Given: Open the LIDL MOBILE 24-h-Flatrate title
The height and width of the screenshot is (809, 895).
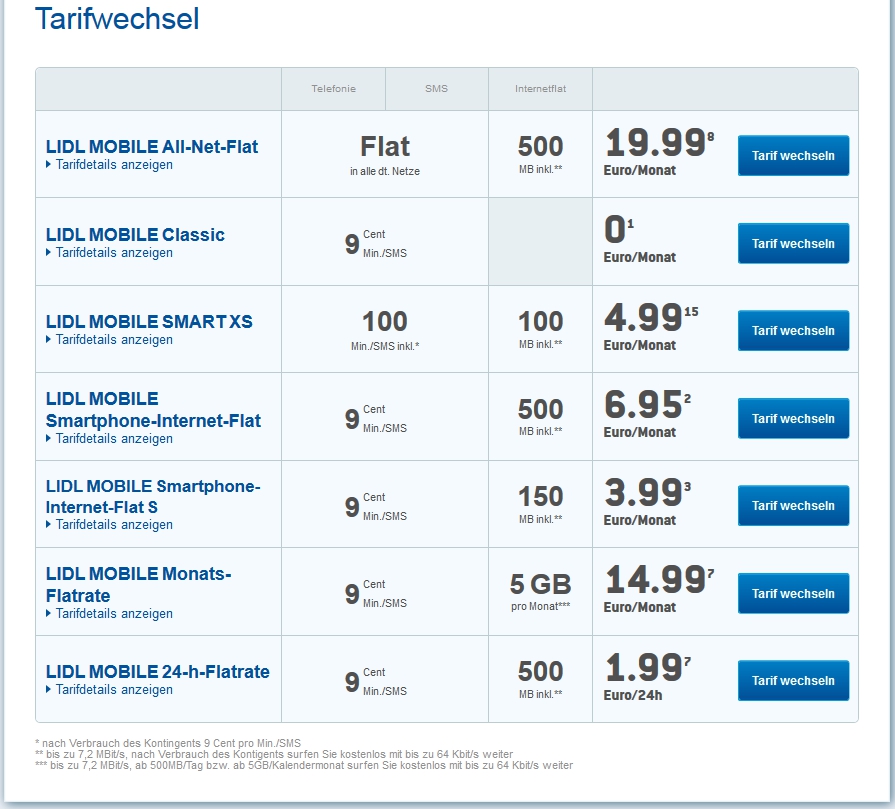Looking at the screenshot, I should pyautogui.click(x=158, y=671).
